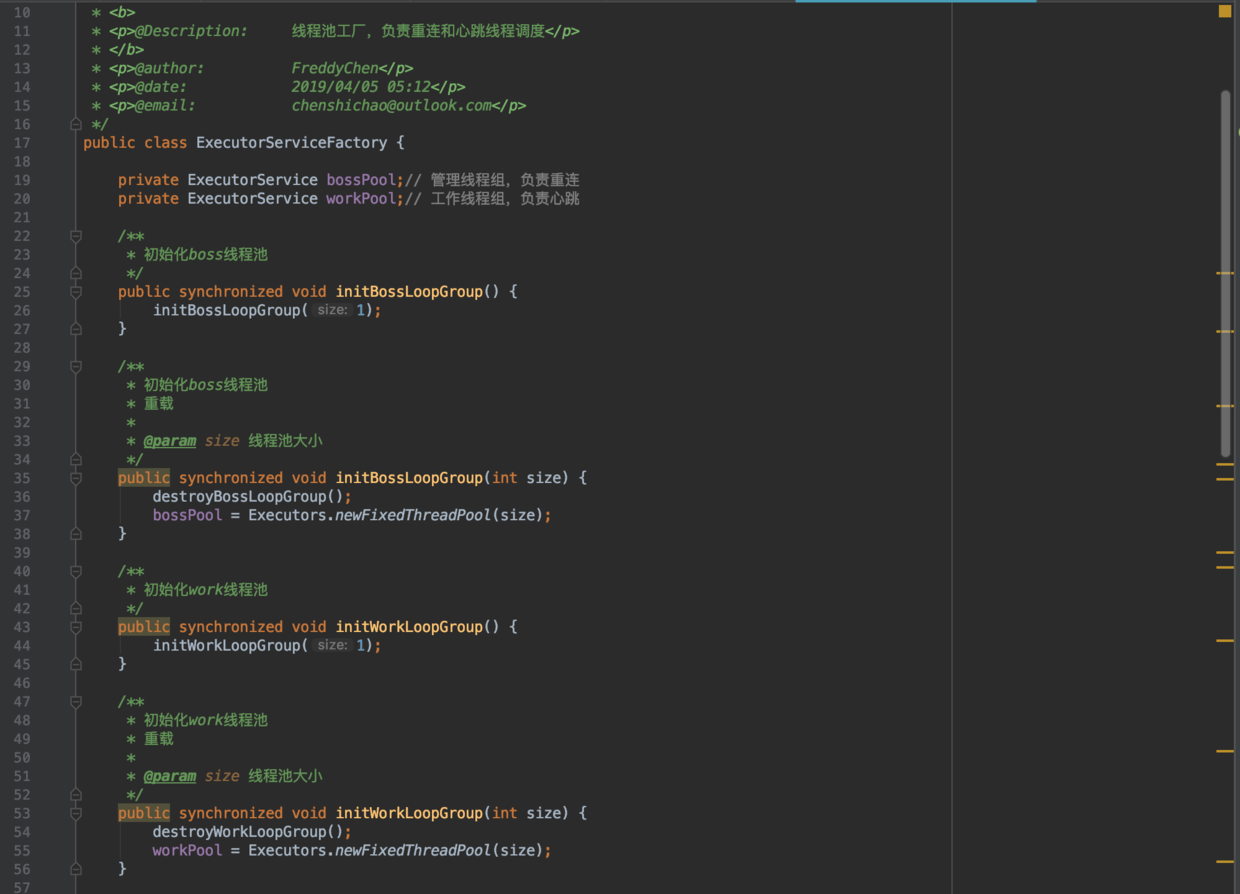The width and height of the screenshot is (1240, 894).
Task: Click the bossPool field name on line 37
Action: 187,514
